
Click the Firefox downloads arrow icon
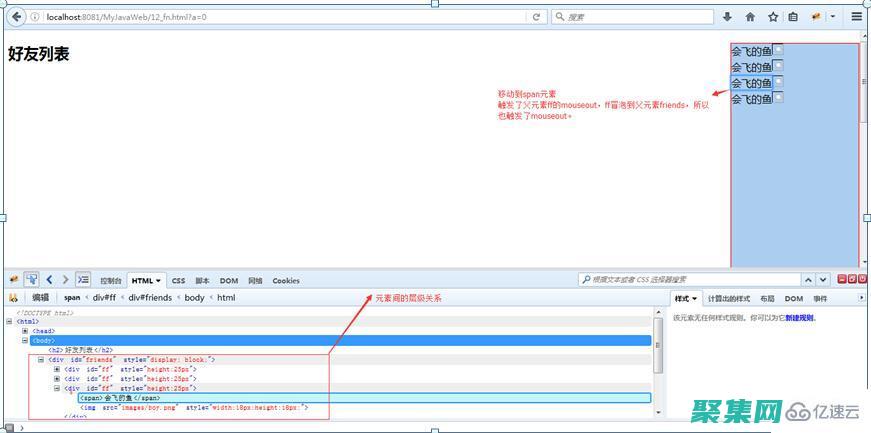point(727,17)
